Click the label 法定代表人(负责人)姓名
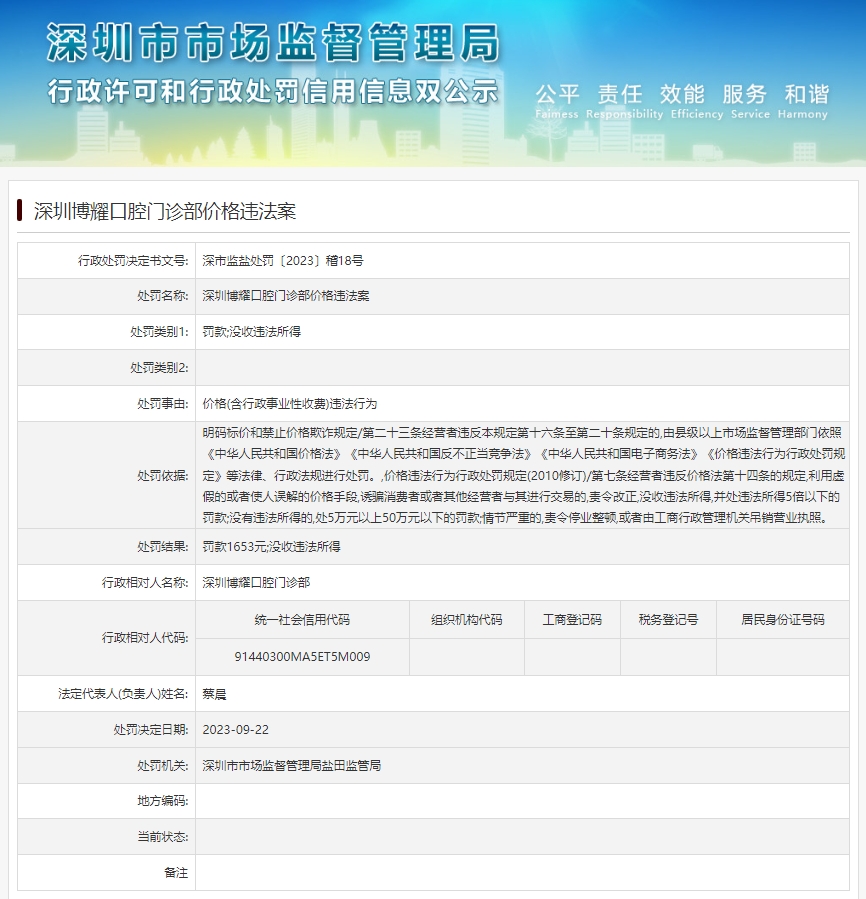The width and height of the screenshot is (866, 899). pos(123,694)
